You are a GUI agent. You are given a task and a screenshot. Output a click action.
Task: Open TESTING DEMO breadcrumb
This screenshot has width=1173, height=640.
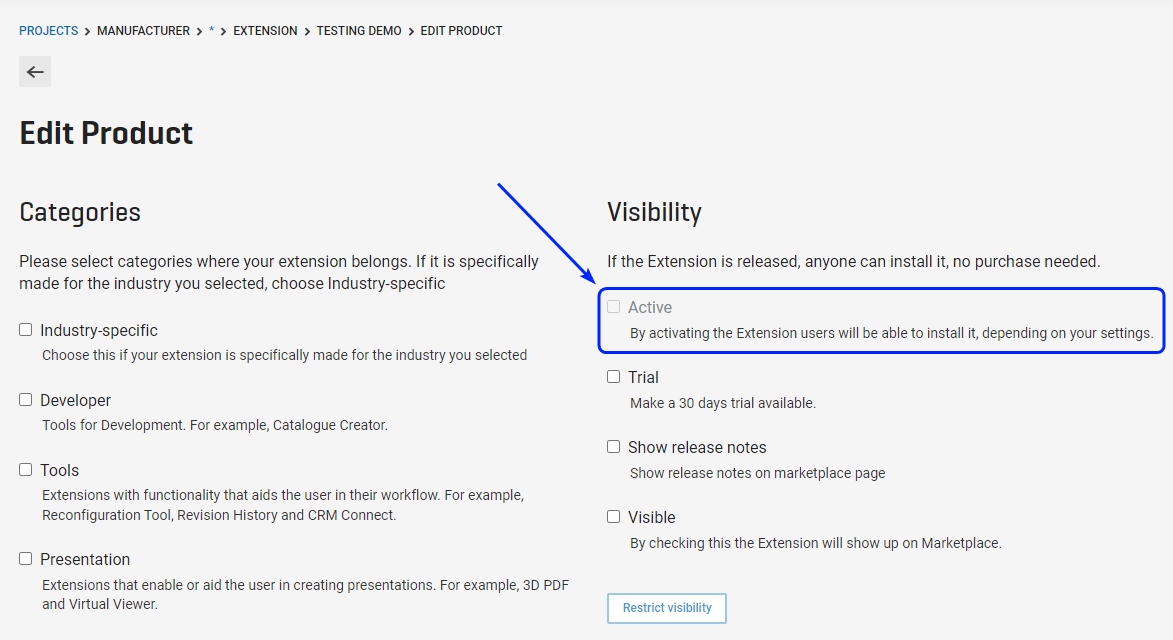click(x=359, y=31)
